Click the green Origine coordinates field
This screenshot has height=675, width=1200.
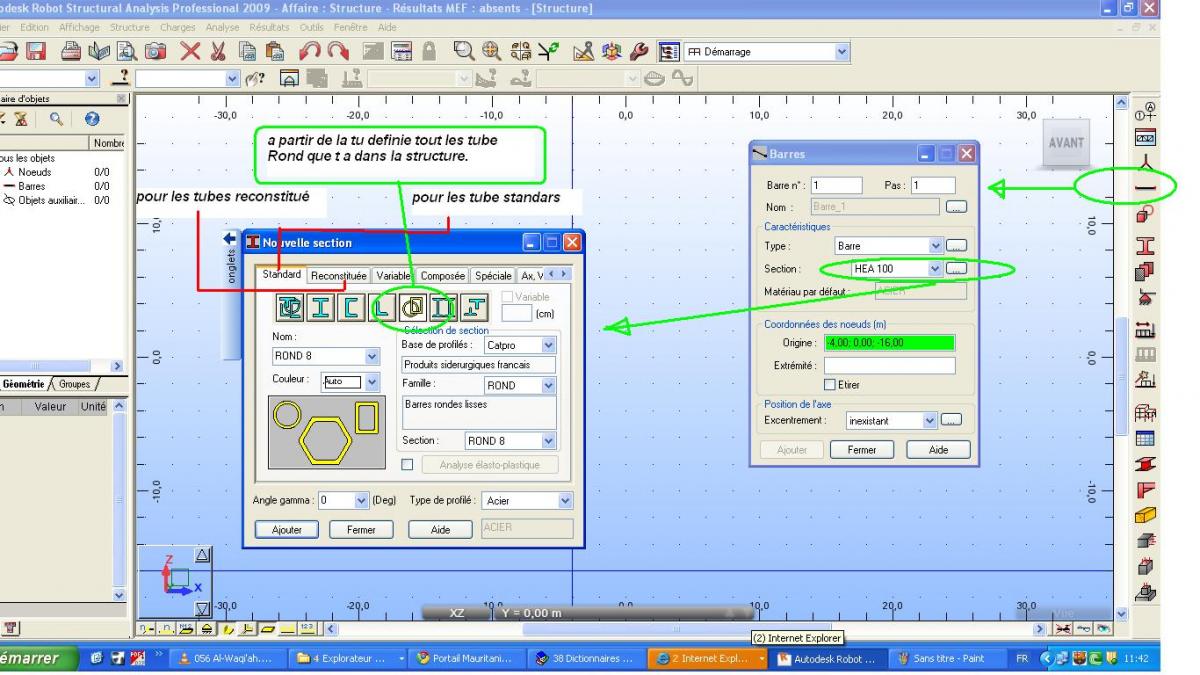tap(889, 343)
